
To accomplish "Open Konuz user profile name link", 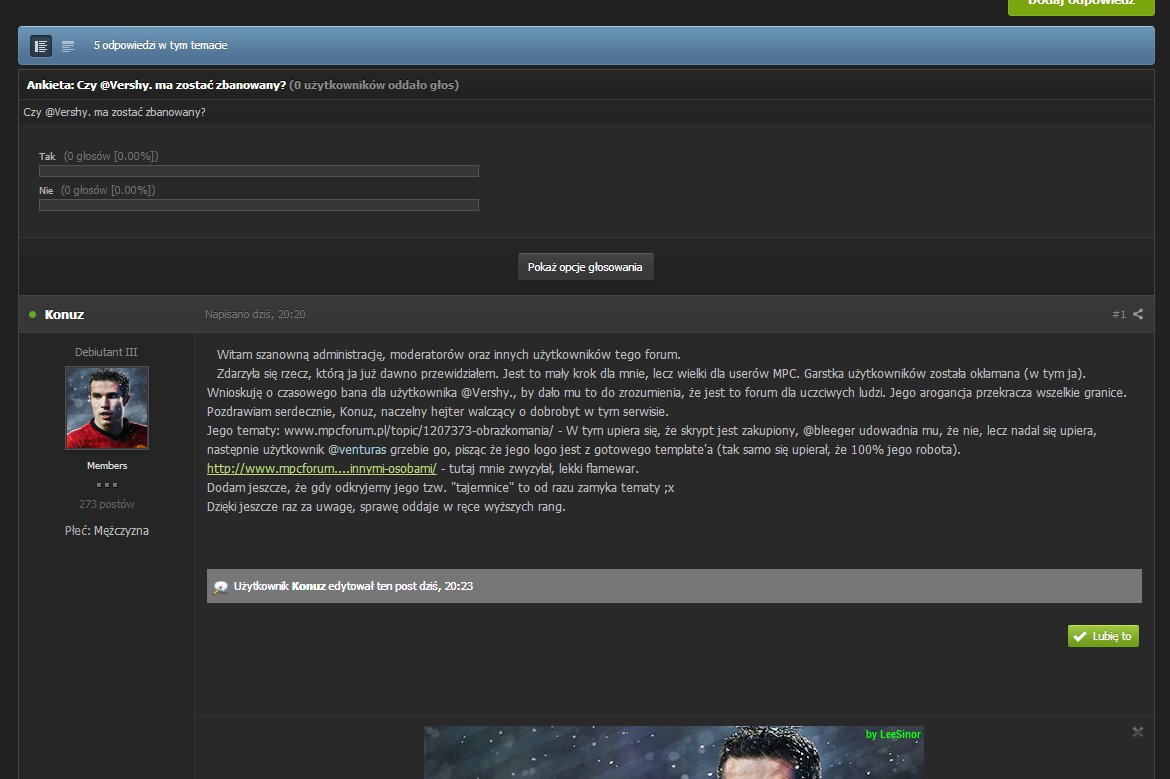I will point(64,315).
